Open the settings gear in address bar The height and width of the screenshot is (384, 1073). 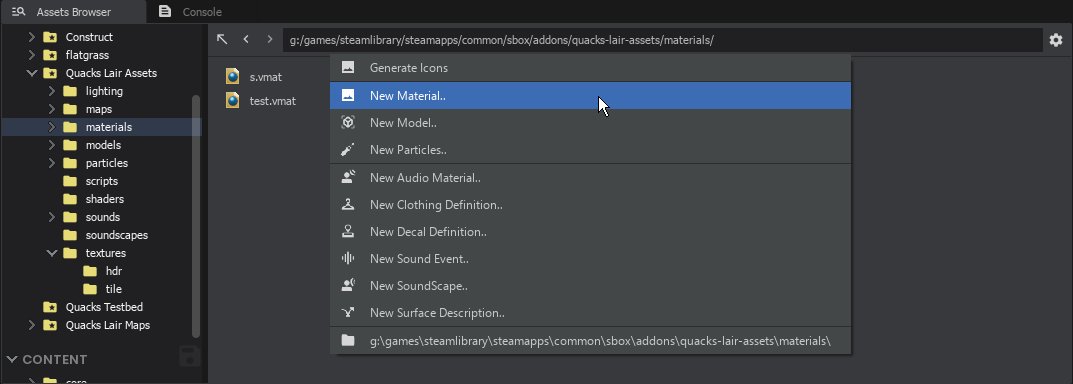tap(1056, 40)
